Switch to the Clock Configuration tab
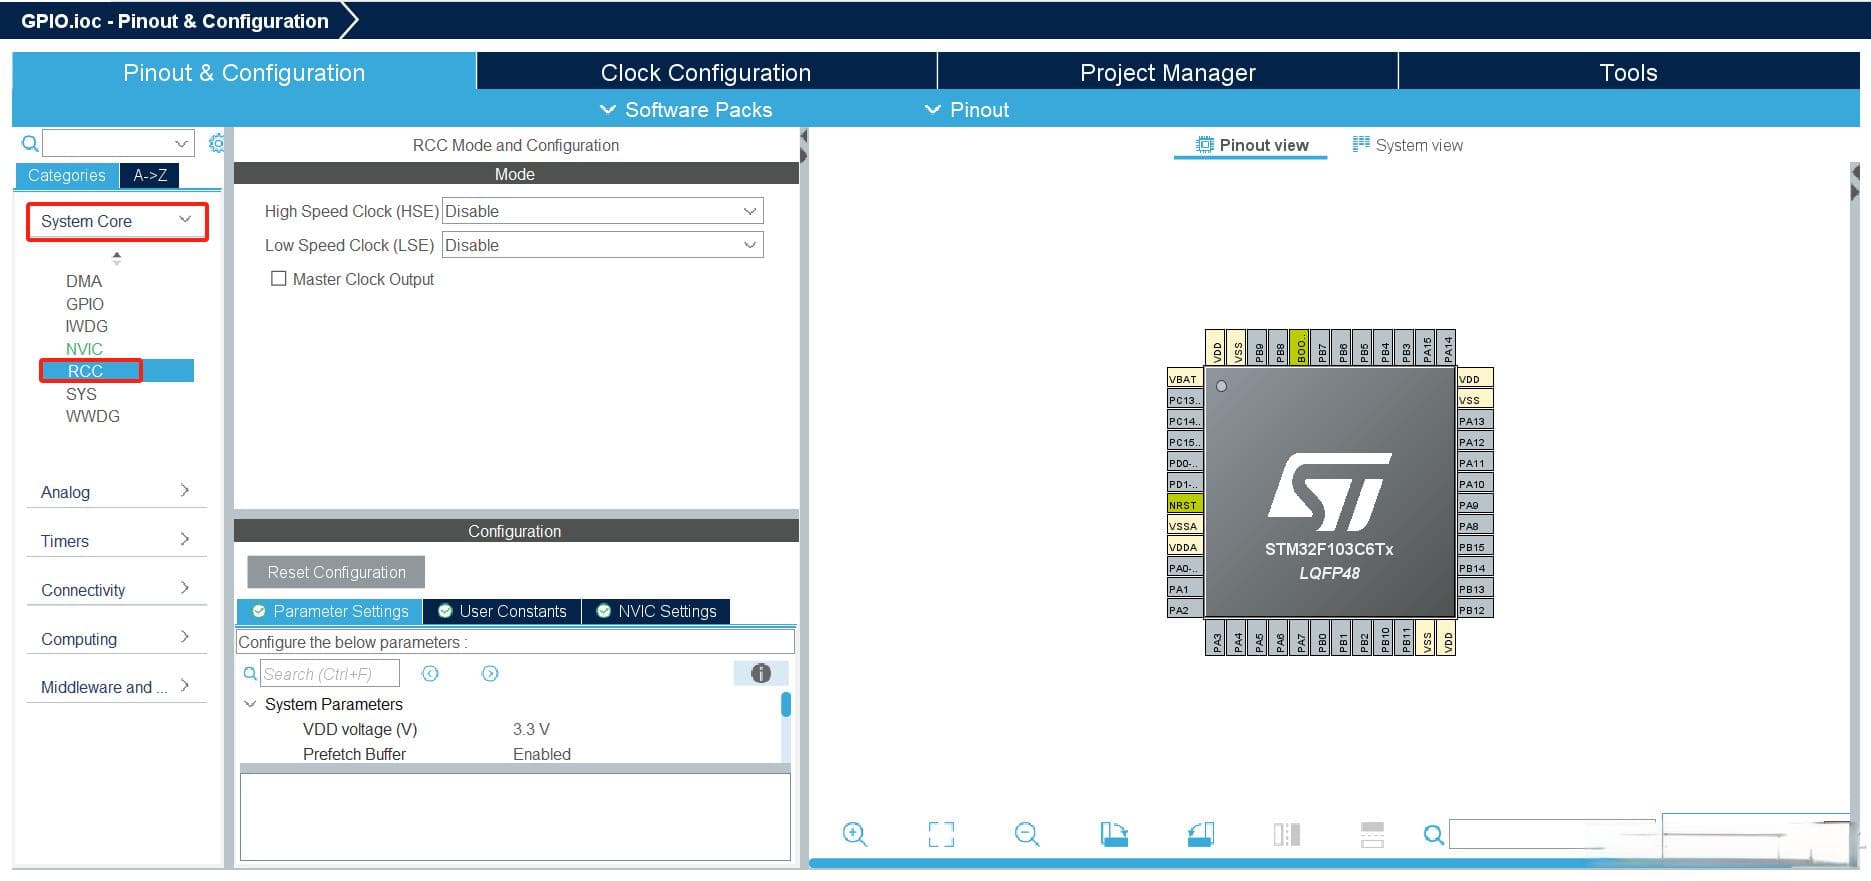This screenshot has width=1871, height=881. pos(706,72)
